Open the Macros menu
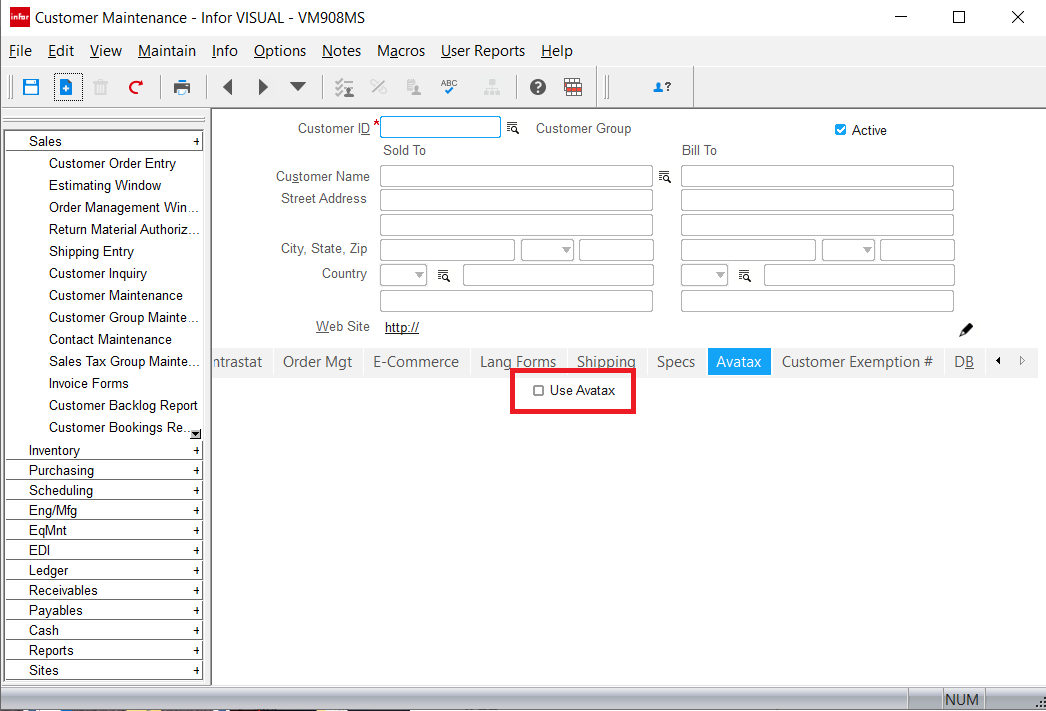1046x711 pixels. pyautogui.click(x=401, y=51)
